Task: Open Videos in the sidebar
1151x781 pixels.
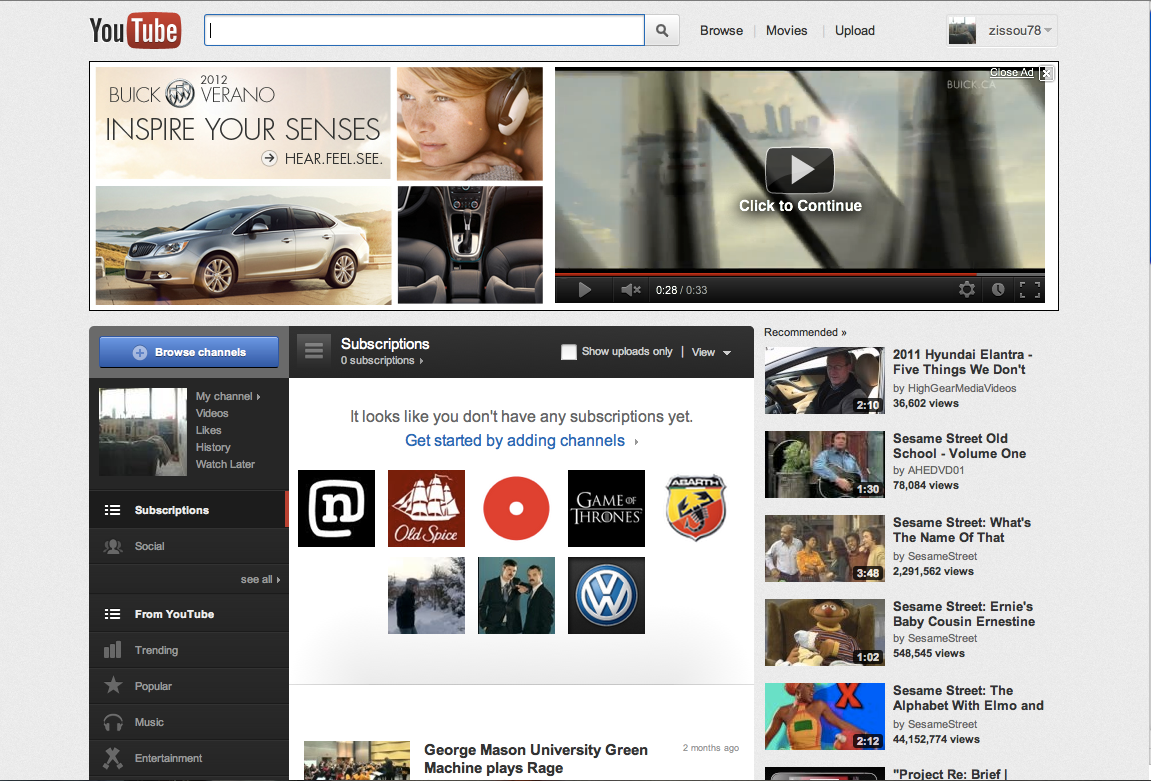Action: click(212, 413)
